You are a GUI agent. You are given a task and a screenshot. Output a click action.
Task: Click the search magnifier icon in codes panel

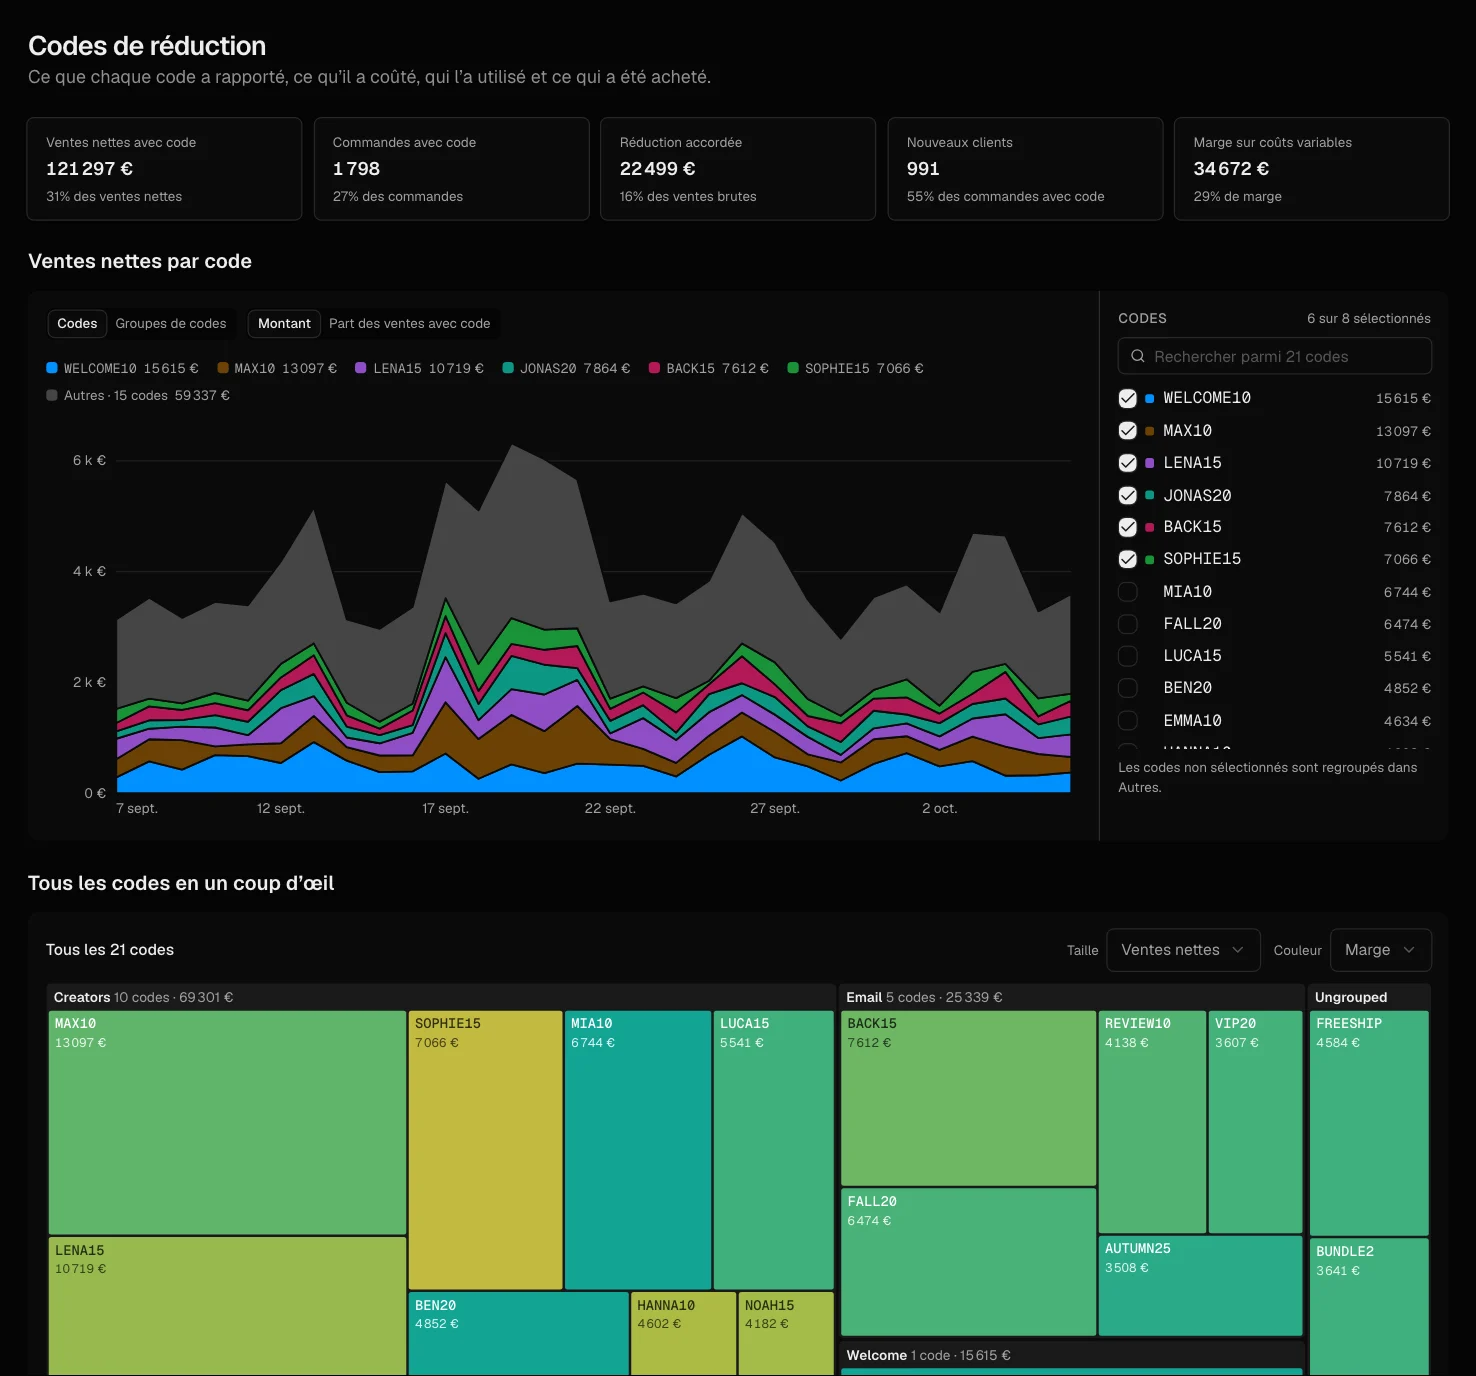click(x=1137, y=356)
